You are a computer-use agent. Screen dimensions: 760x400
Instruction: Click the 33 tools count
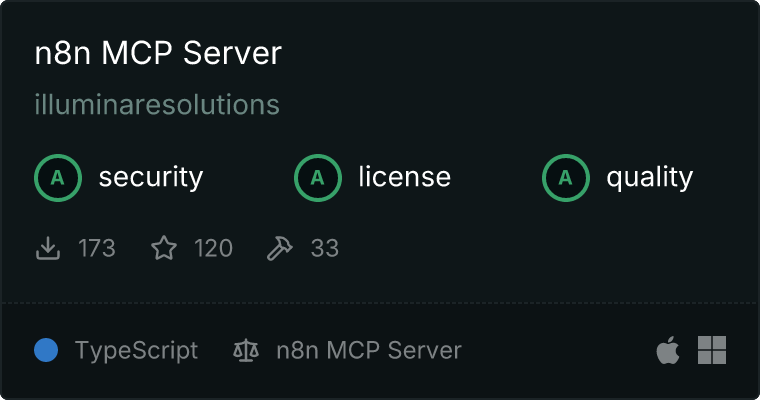point(324,248)
